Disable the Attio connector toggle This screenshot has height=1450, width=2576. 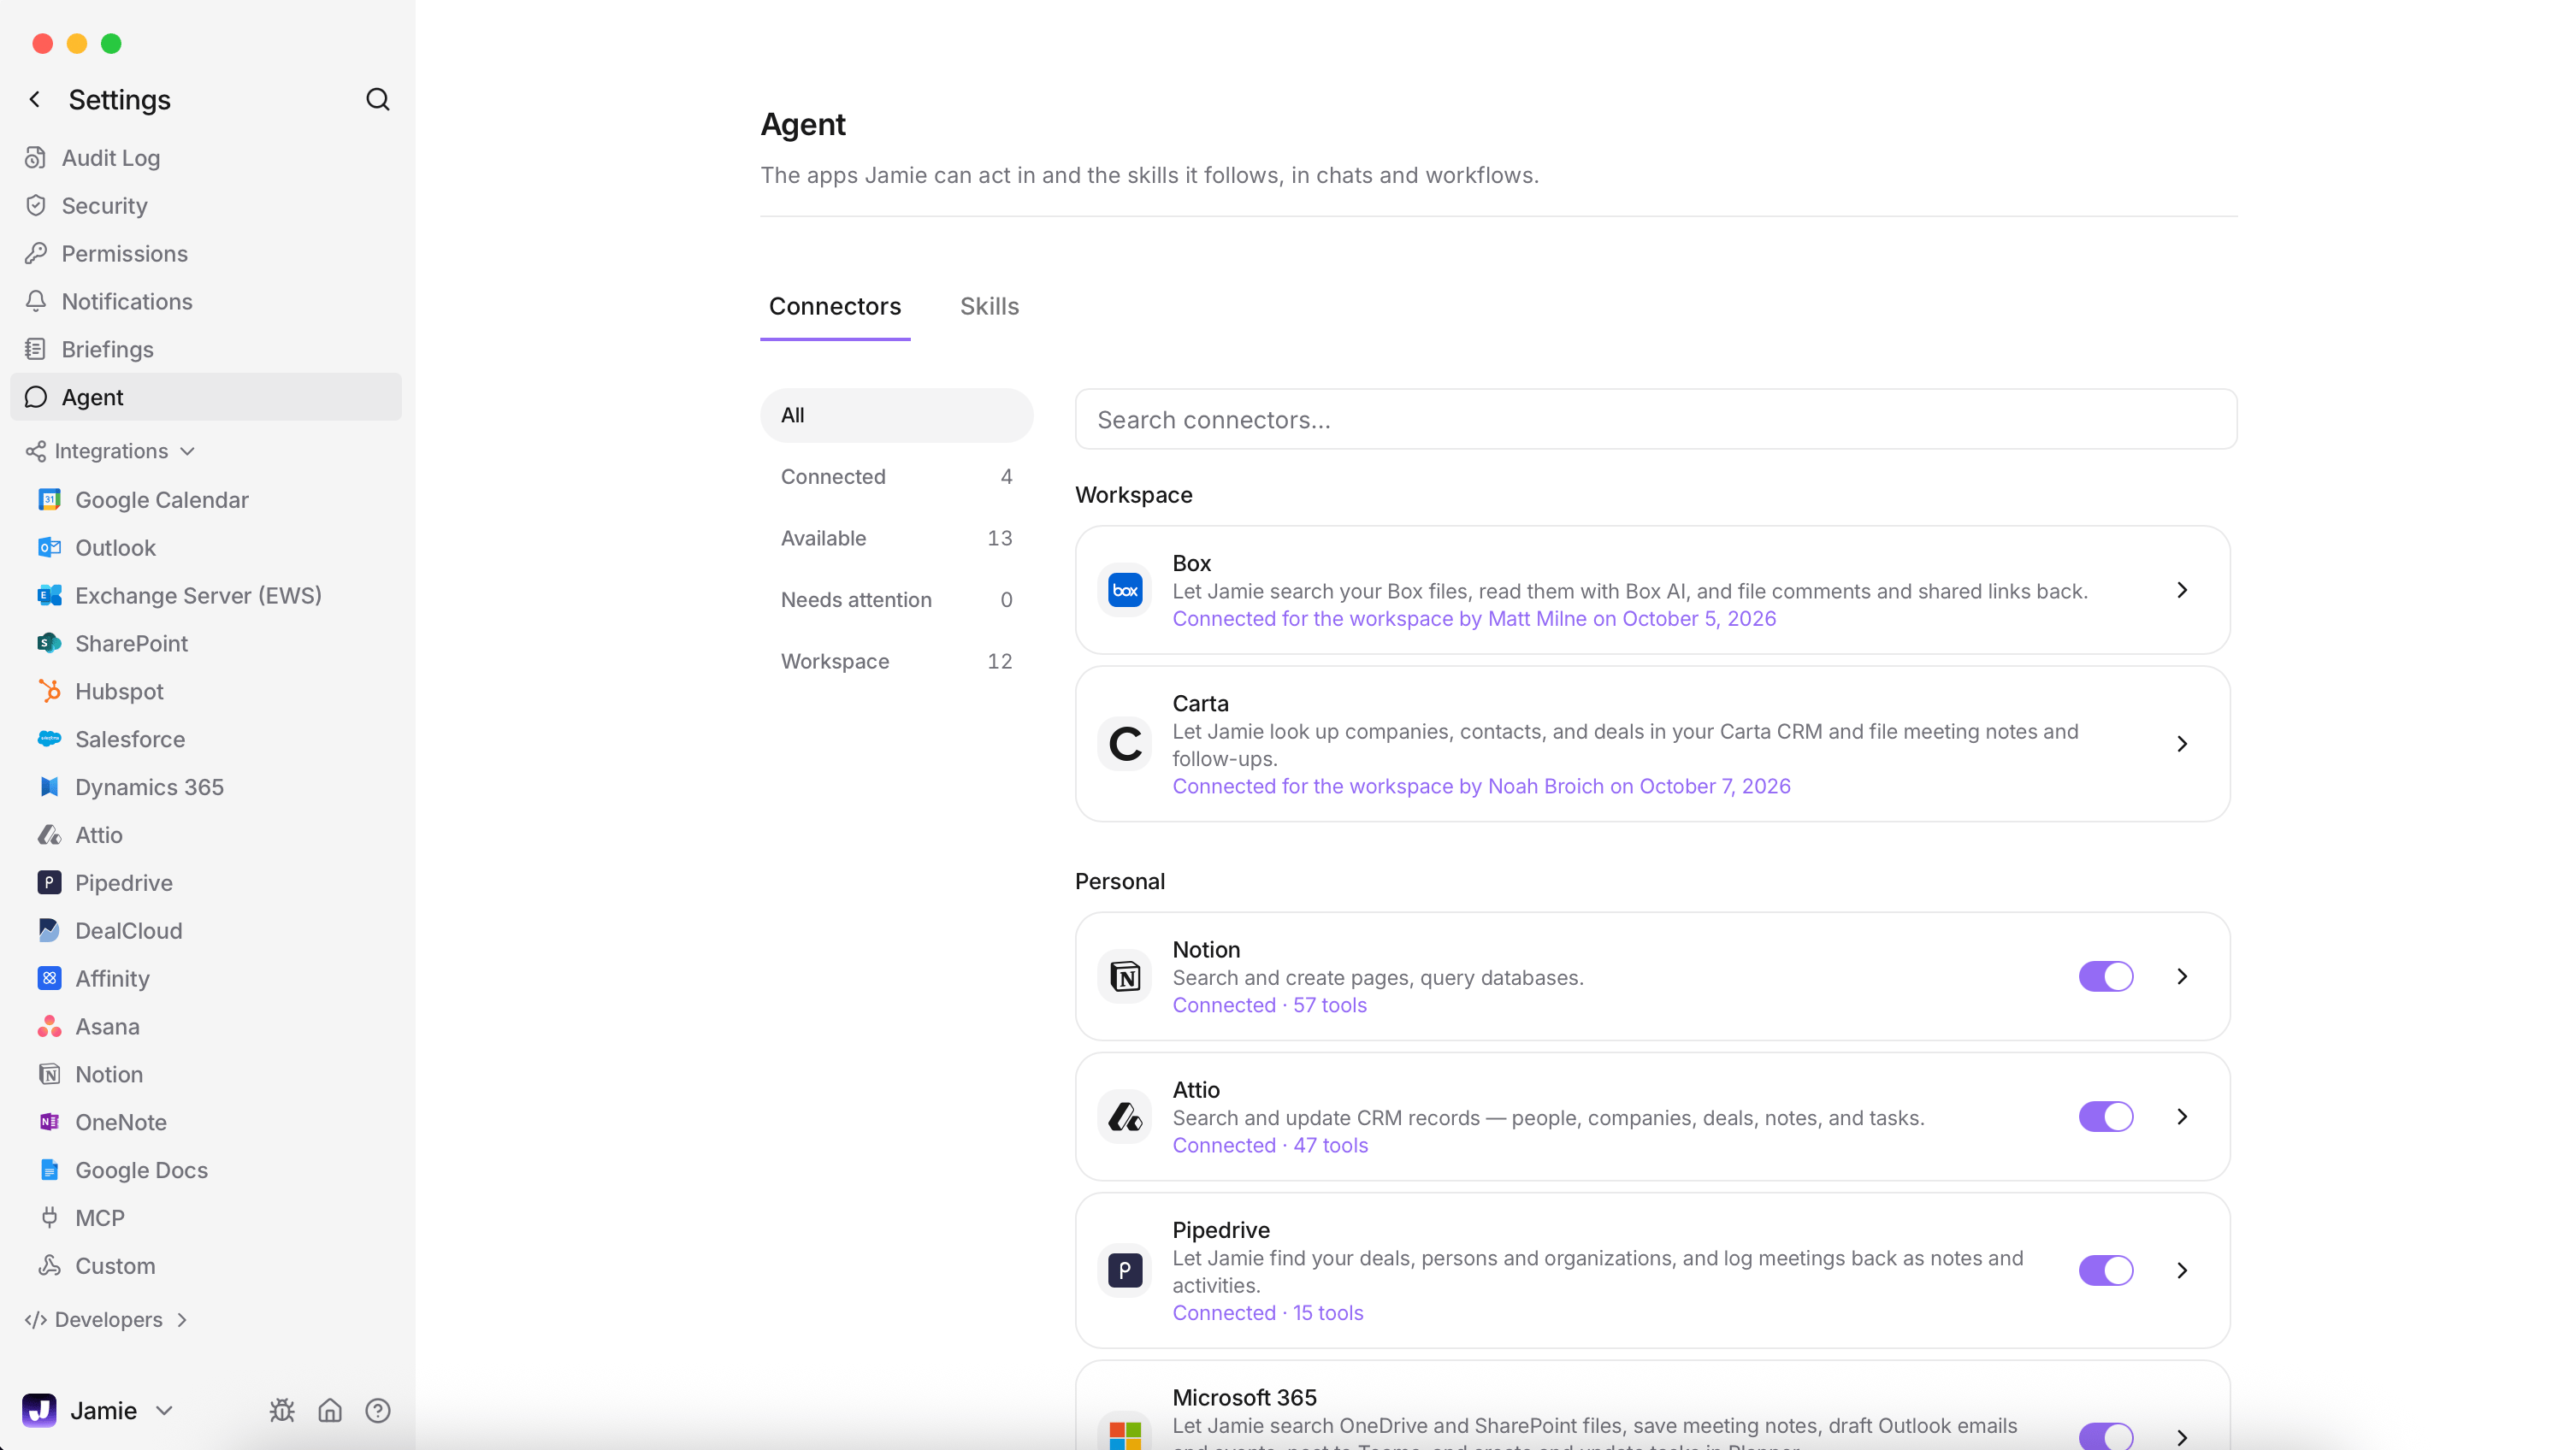[x=2106, y=1116]
